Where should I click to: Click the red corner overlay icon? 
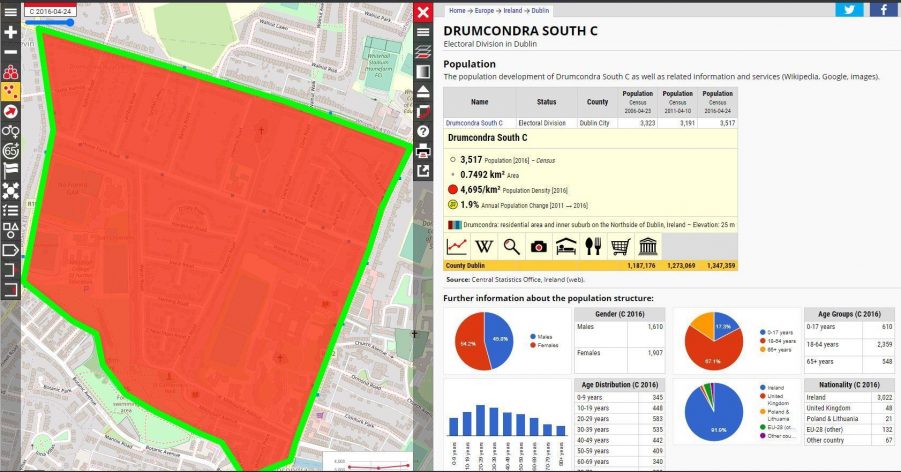pos(423,112)
